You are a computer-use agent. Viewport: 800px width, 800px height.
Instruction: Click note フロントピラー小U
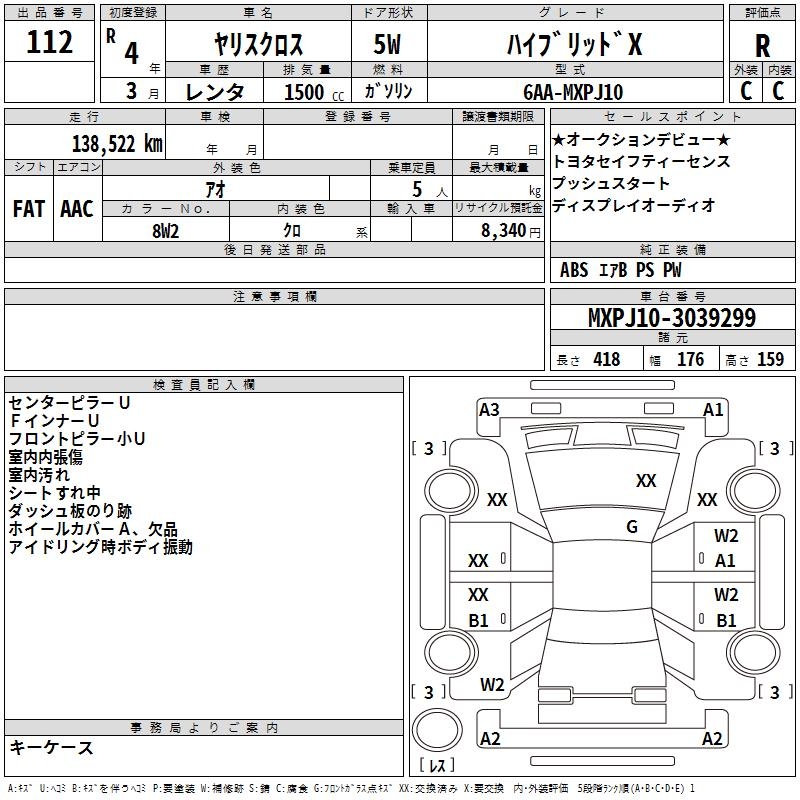(77, 438)
